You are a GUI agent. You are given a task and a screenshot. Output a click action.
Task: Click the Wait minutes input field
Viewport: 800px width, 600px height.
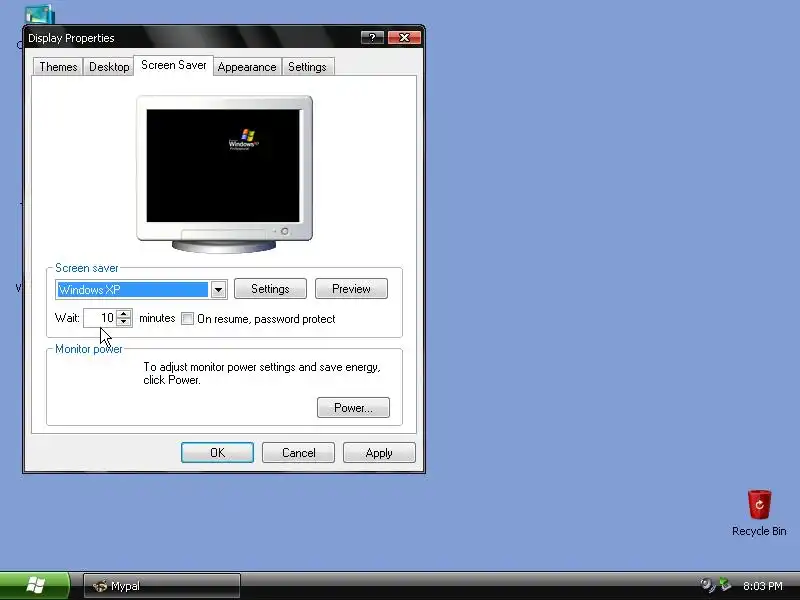(x=101, y=318)
